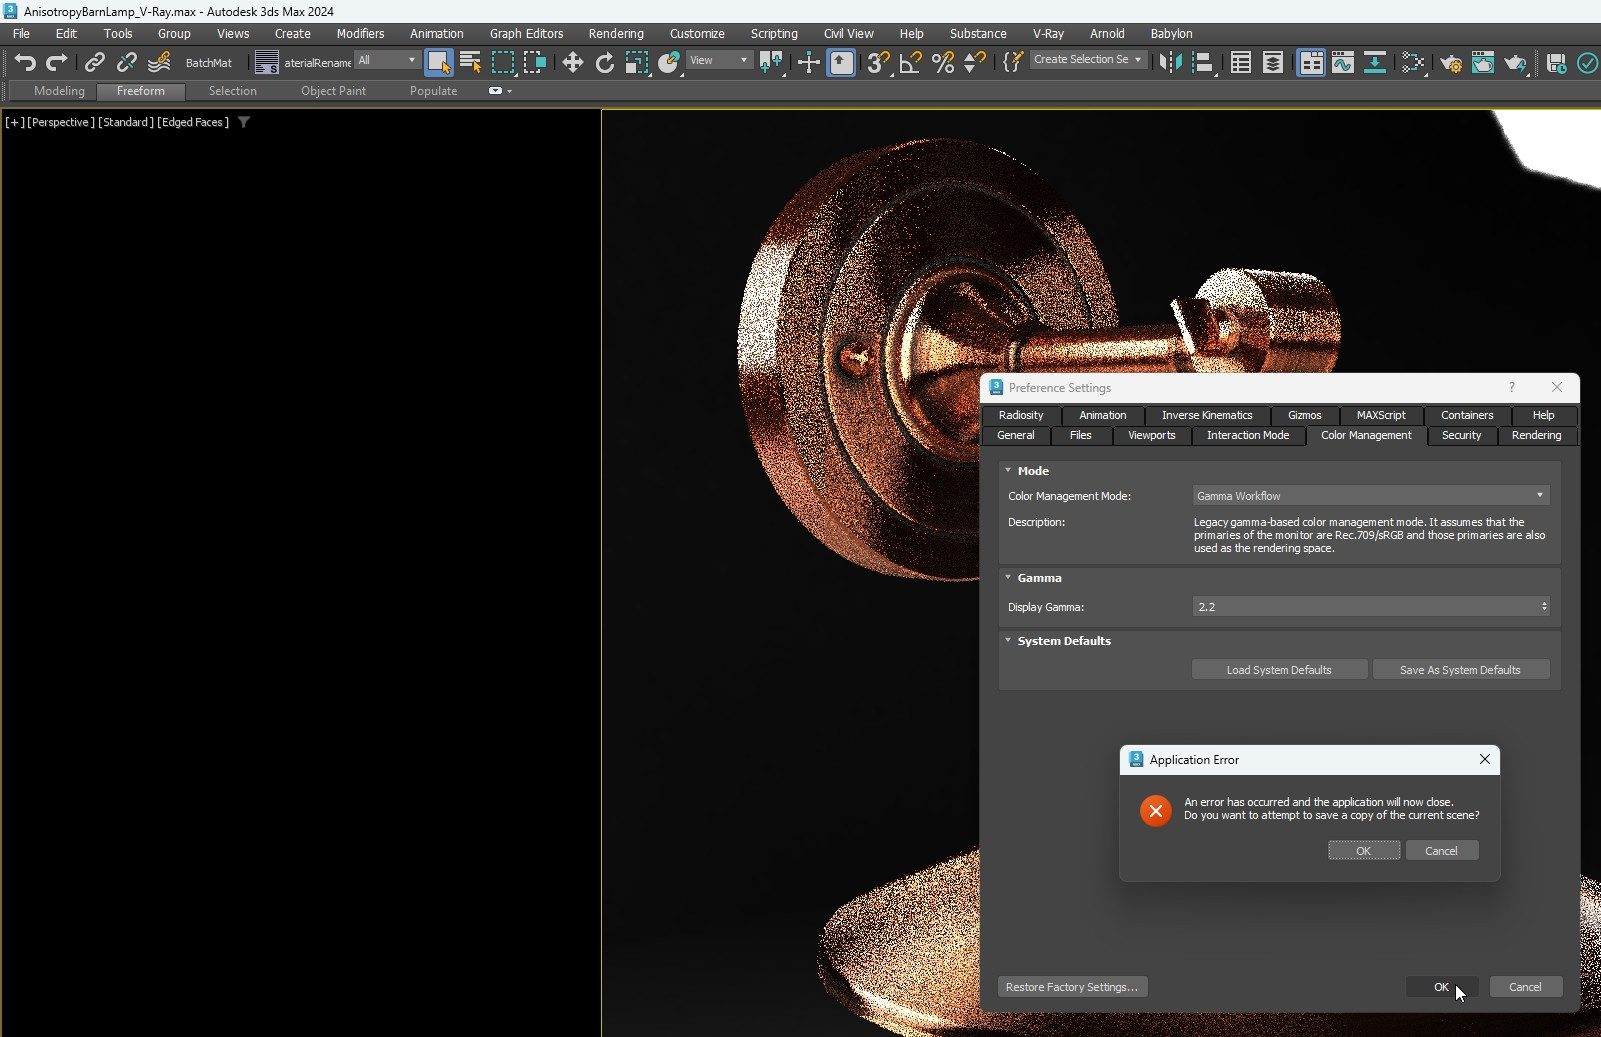Open the Curve Editor icon

click(x=1342, y=62)
